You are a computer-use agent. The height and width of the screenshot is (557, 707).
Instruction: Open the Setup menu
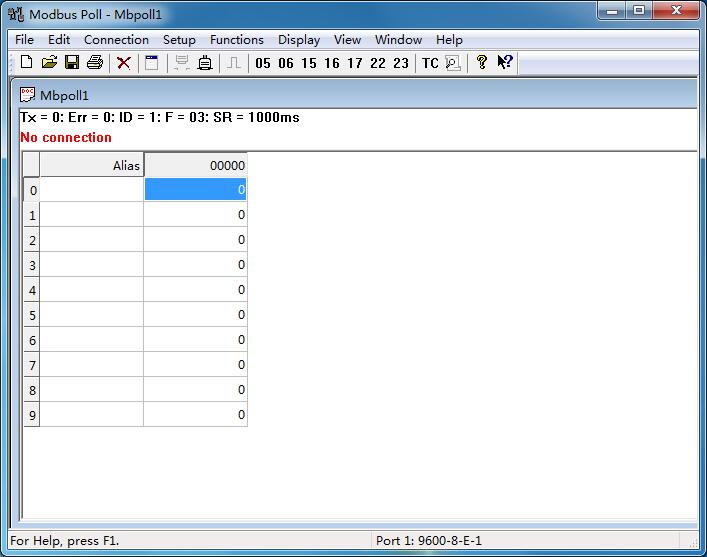pyautogui.click(x=179, y=40)
